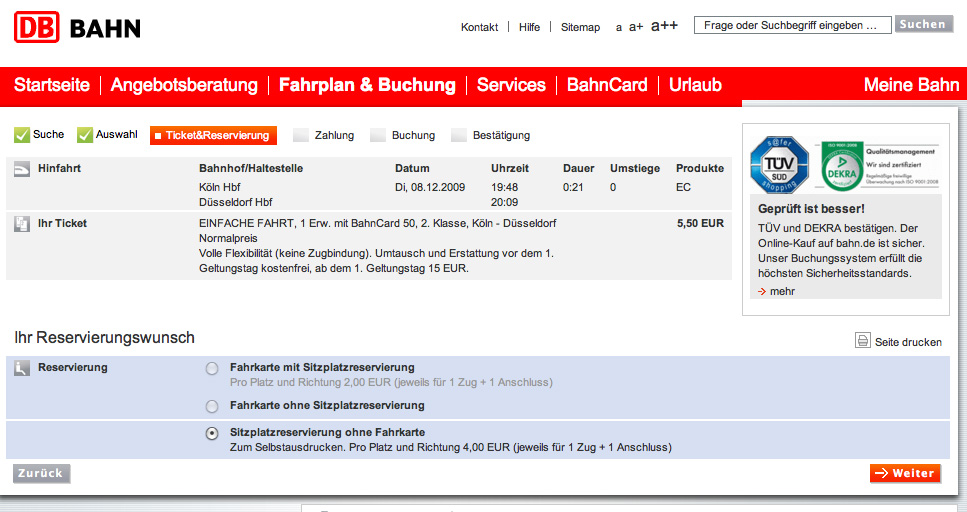This screenshot has width=967, height=512.
Task: Click the Buchung step box icon
Action: (377, 135)
